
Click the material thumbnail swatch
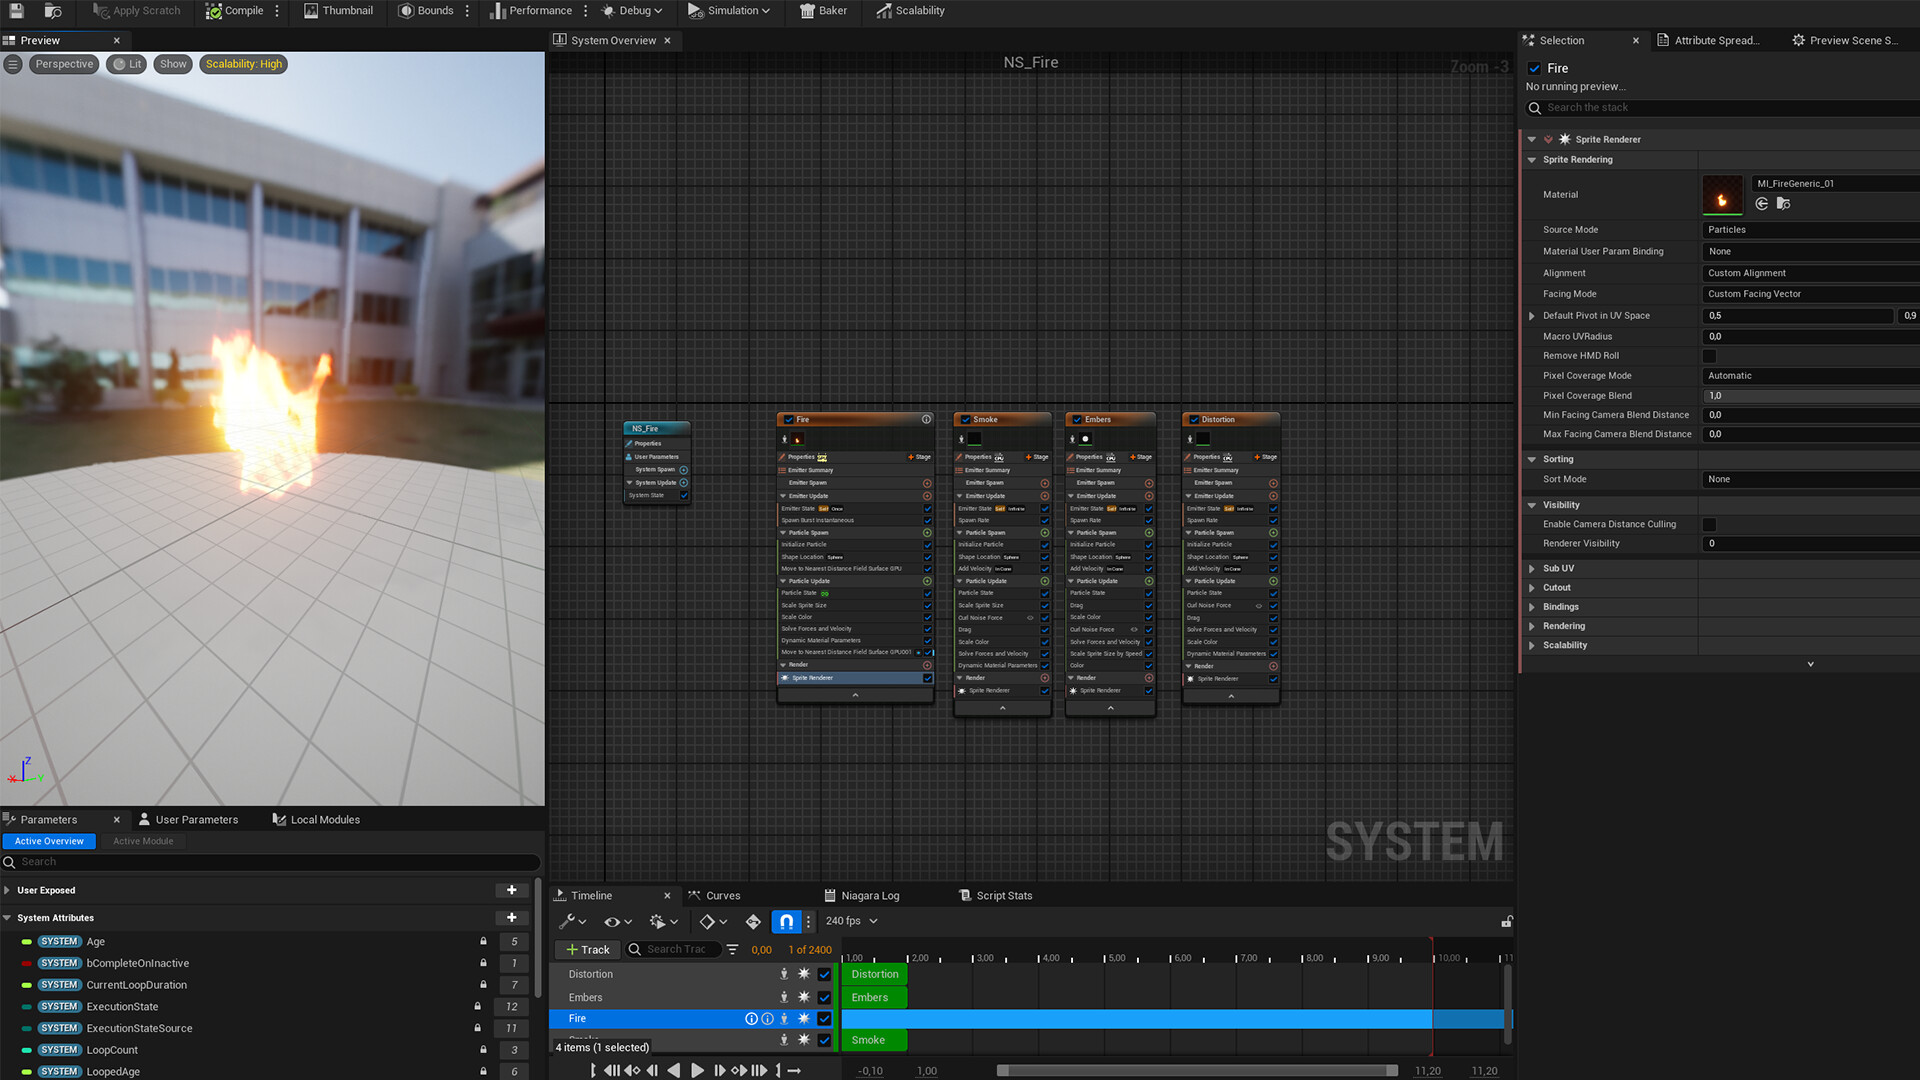point(1722,195)
